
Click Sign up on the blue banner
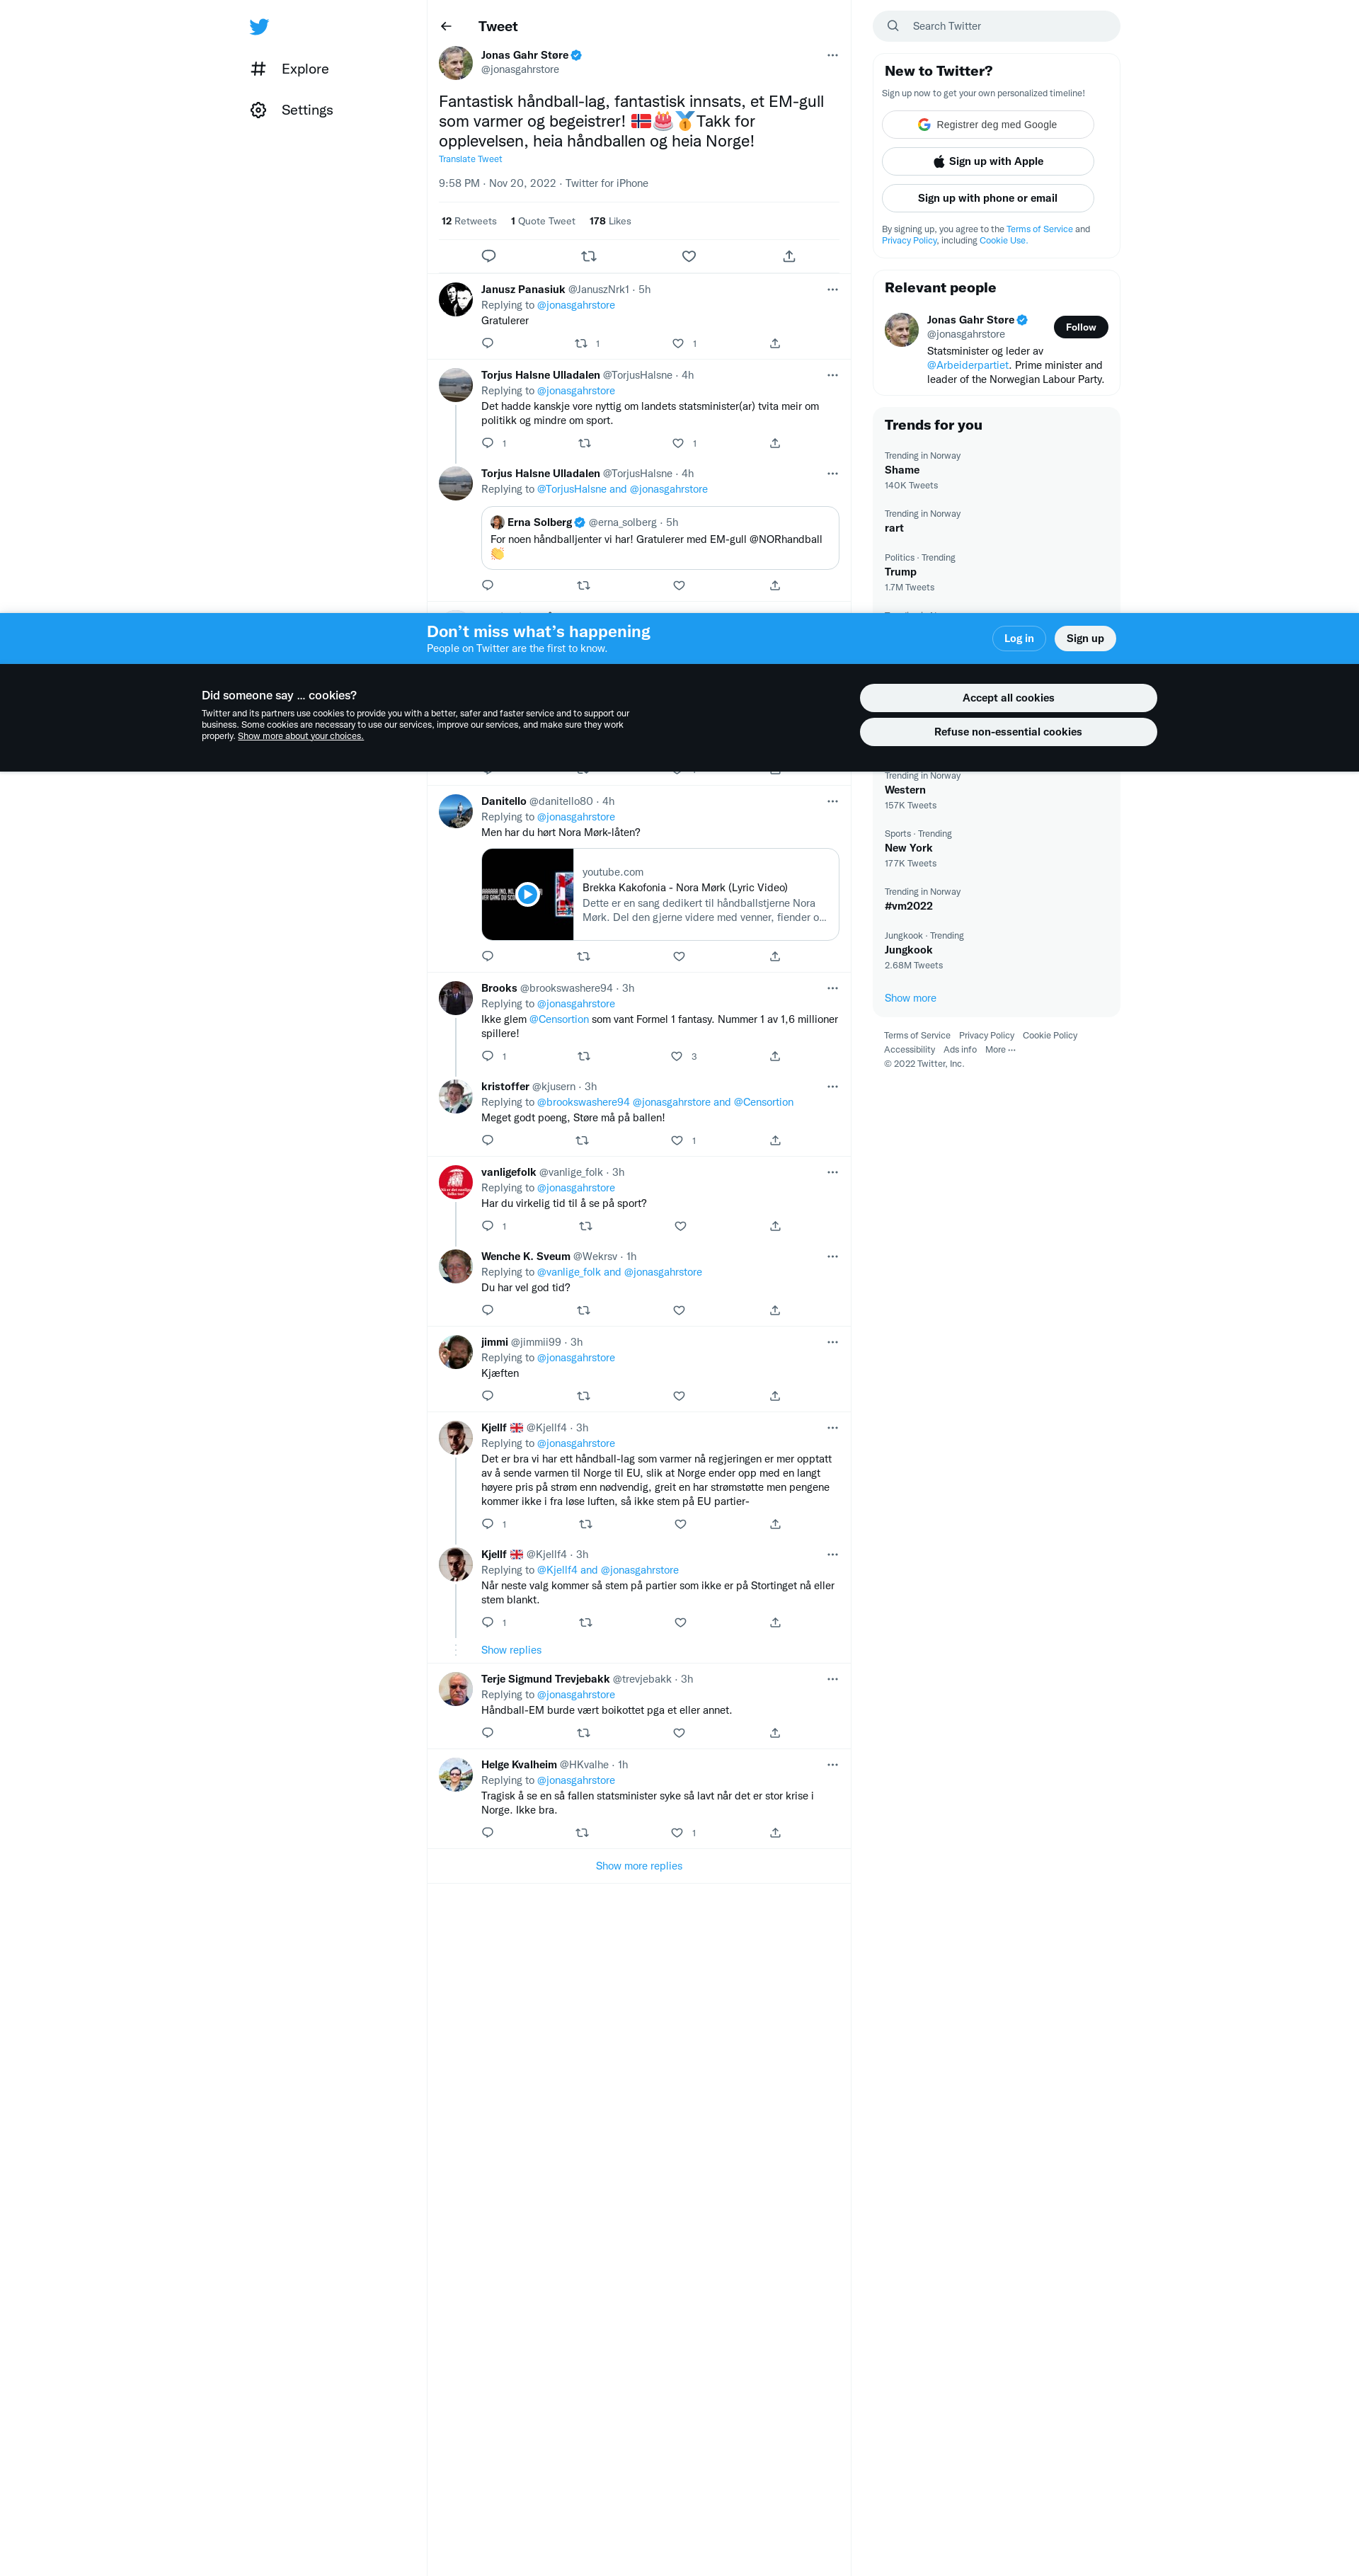coord(1085,638)
